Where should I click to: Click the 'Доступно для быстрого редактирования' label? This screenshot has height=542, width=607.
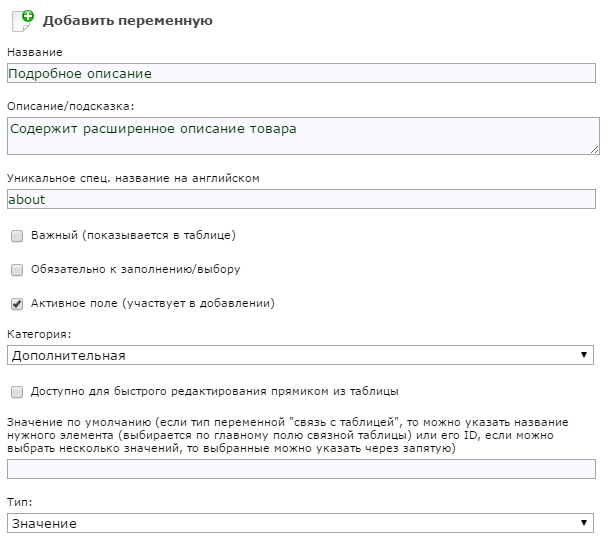(x=215, y=391)
